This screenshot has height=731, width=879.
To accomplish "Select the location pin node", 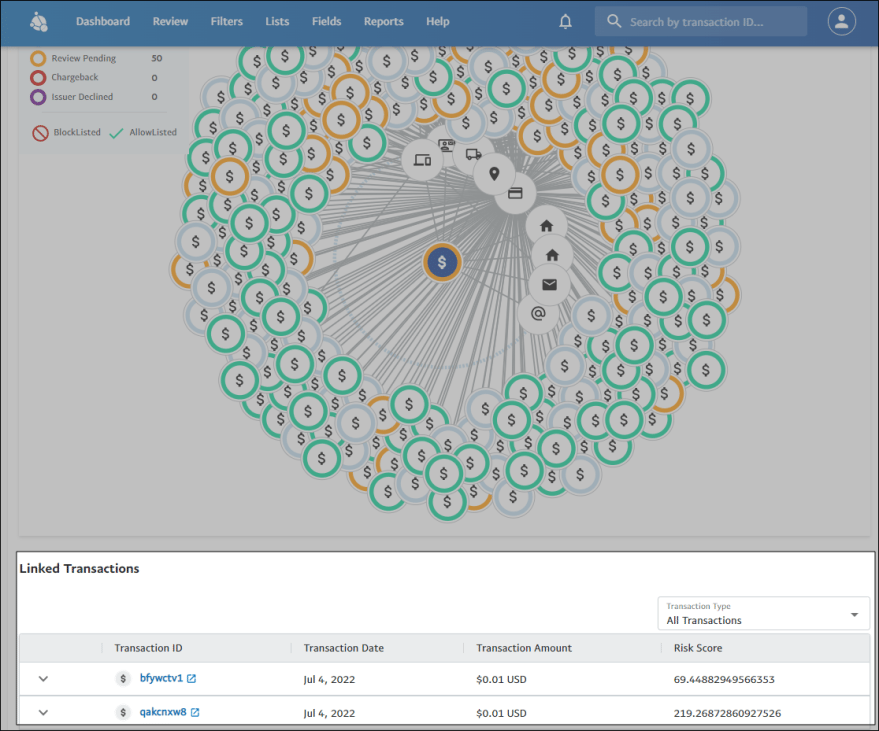I will click(x=494, y=174).
